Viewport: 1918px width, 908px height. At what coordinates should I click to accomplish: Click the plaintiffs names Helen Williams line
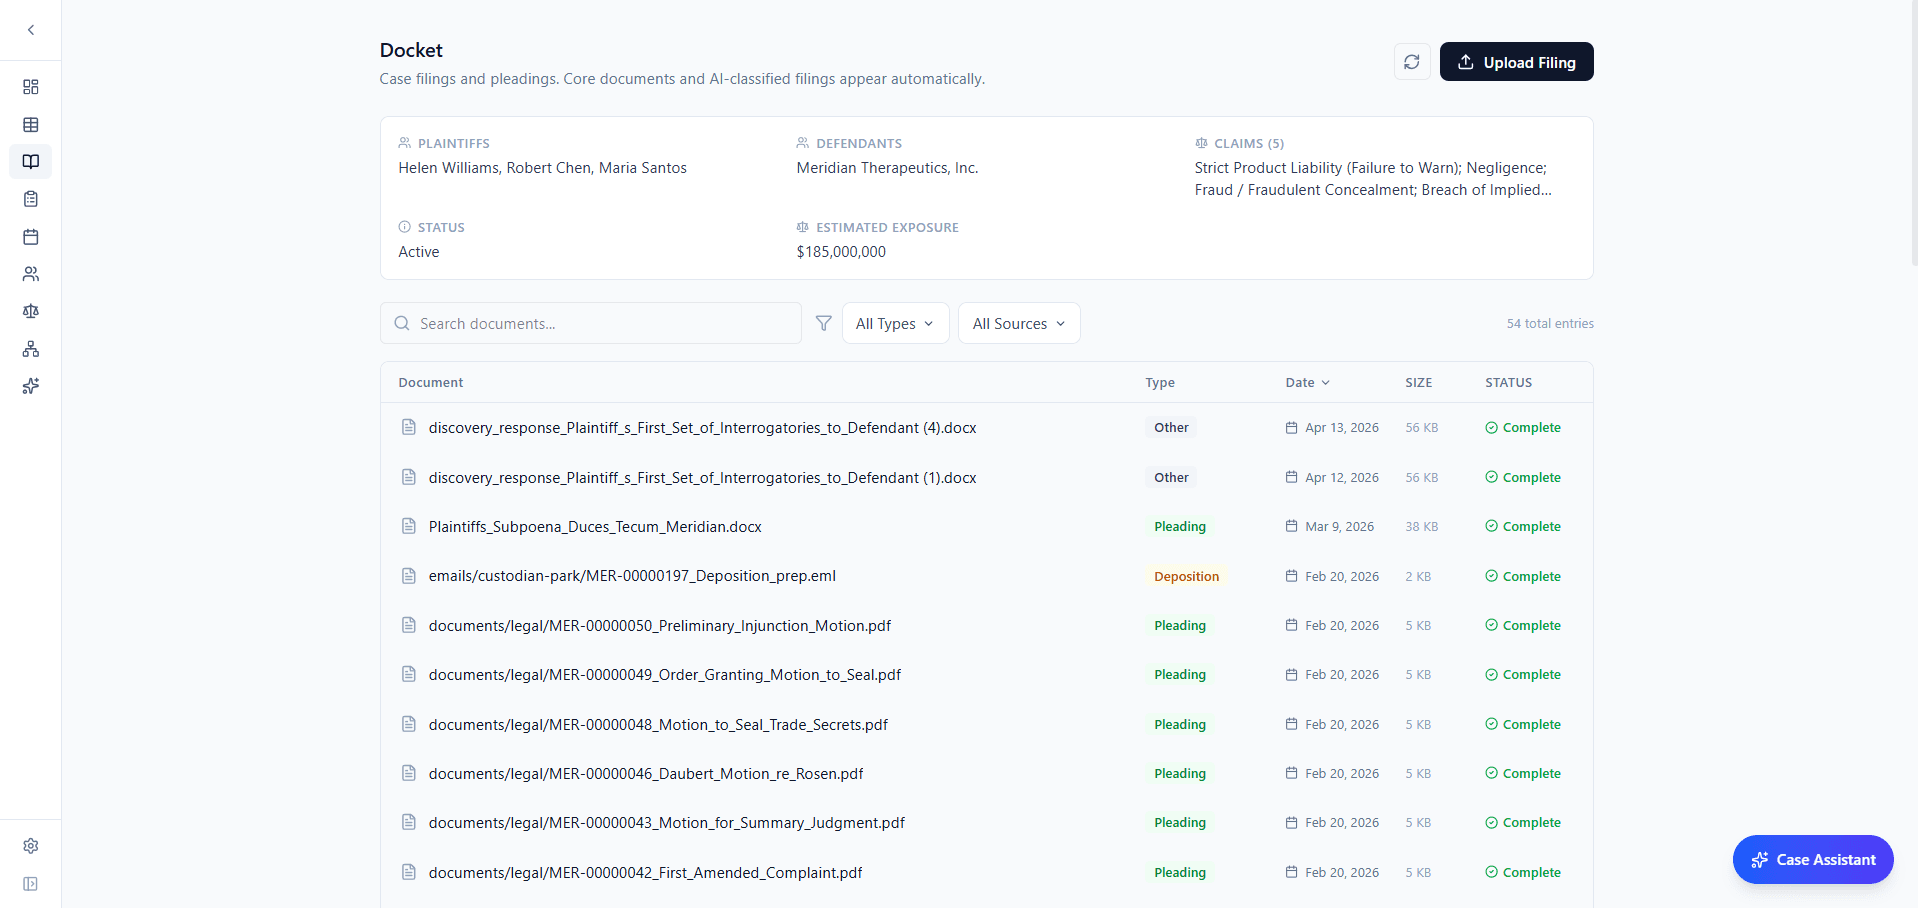[x=542, y=168]
